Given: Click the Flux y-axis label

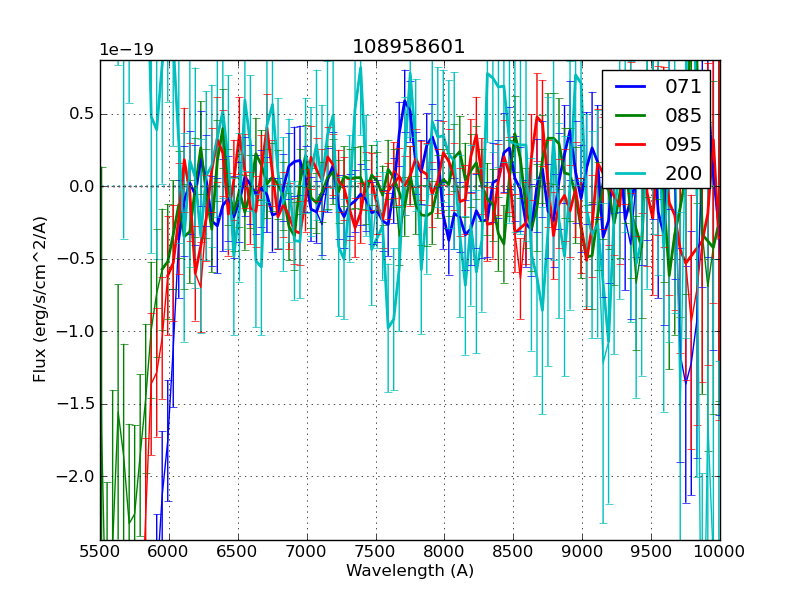Looking at the screenshot, I should point(40,300).
